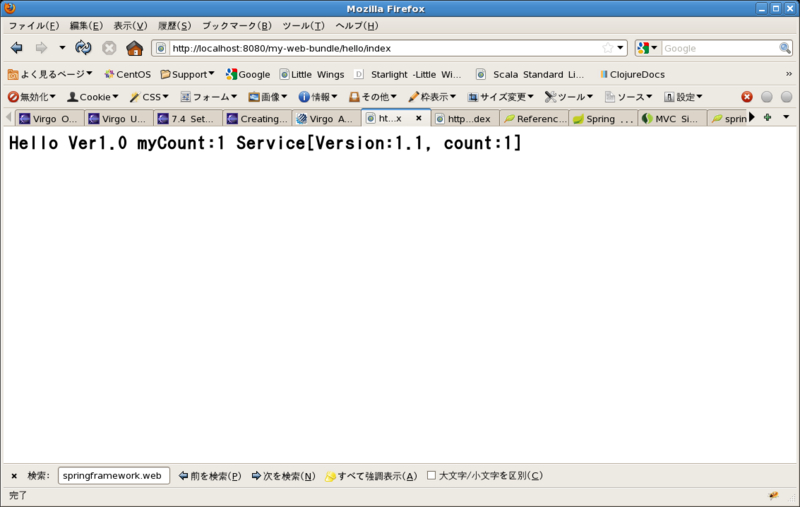Open the 編集(E) menu
This screenshot has height=507, width=800.
click(x=86, y=26)
